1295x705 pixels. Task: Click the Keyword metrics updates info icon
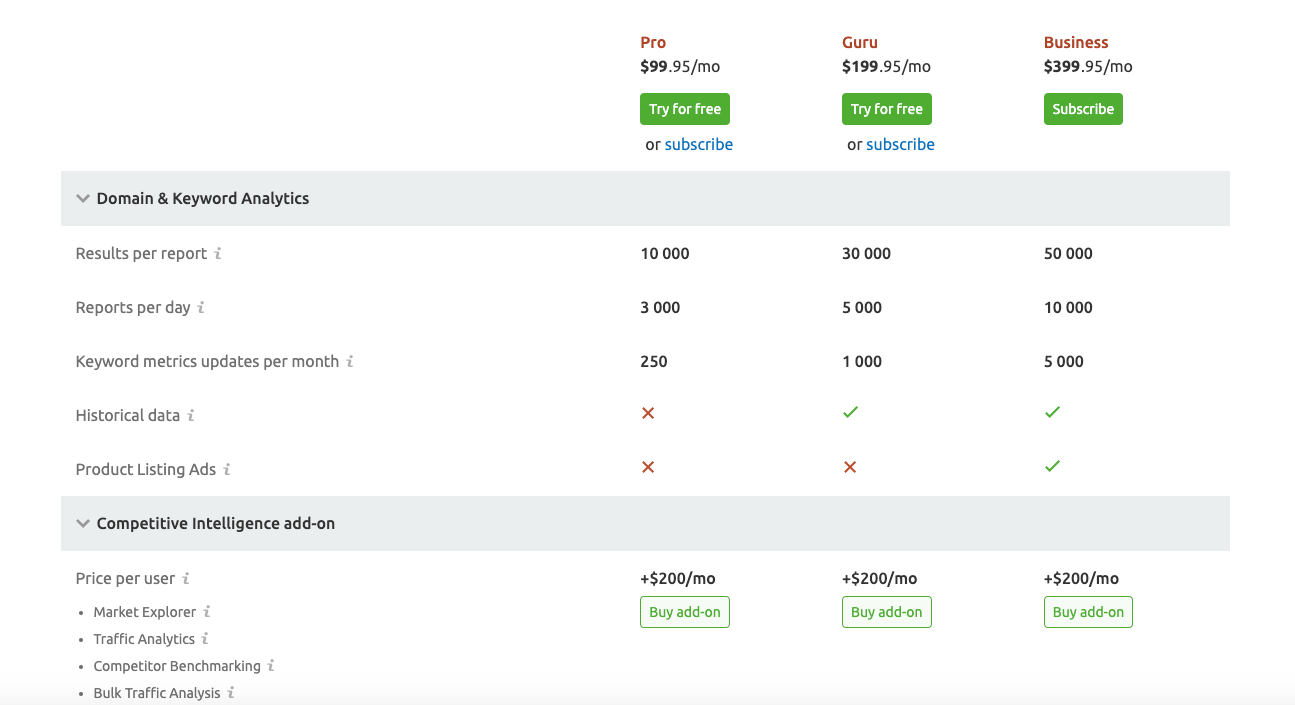click(x=351, y=361)
